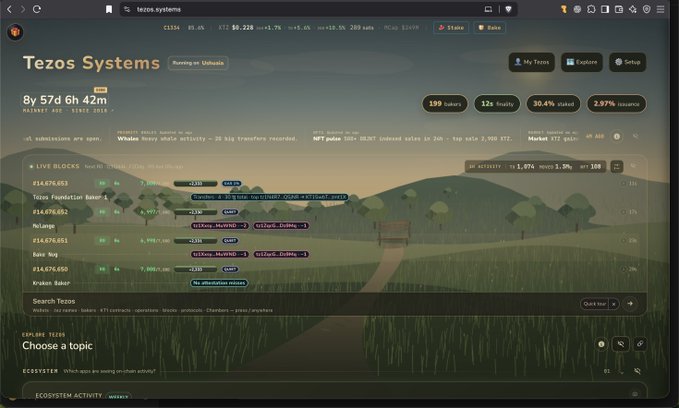Open block #14,676,651
Image resolution: width=679 pixels, height=408 pixels.
pyautogui.click(x=50, y=241)
